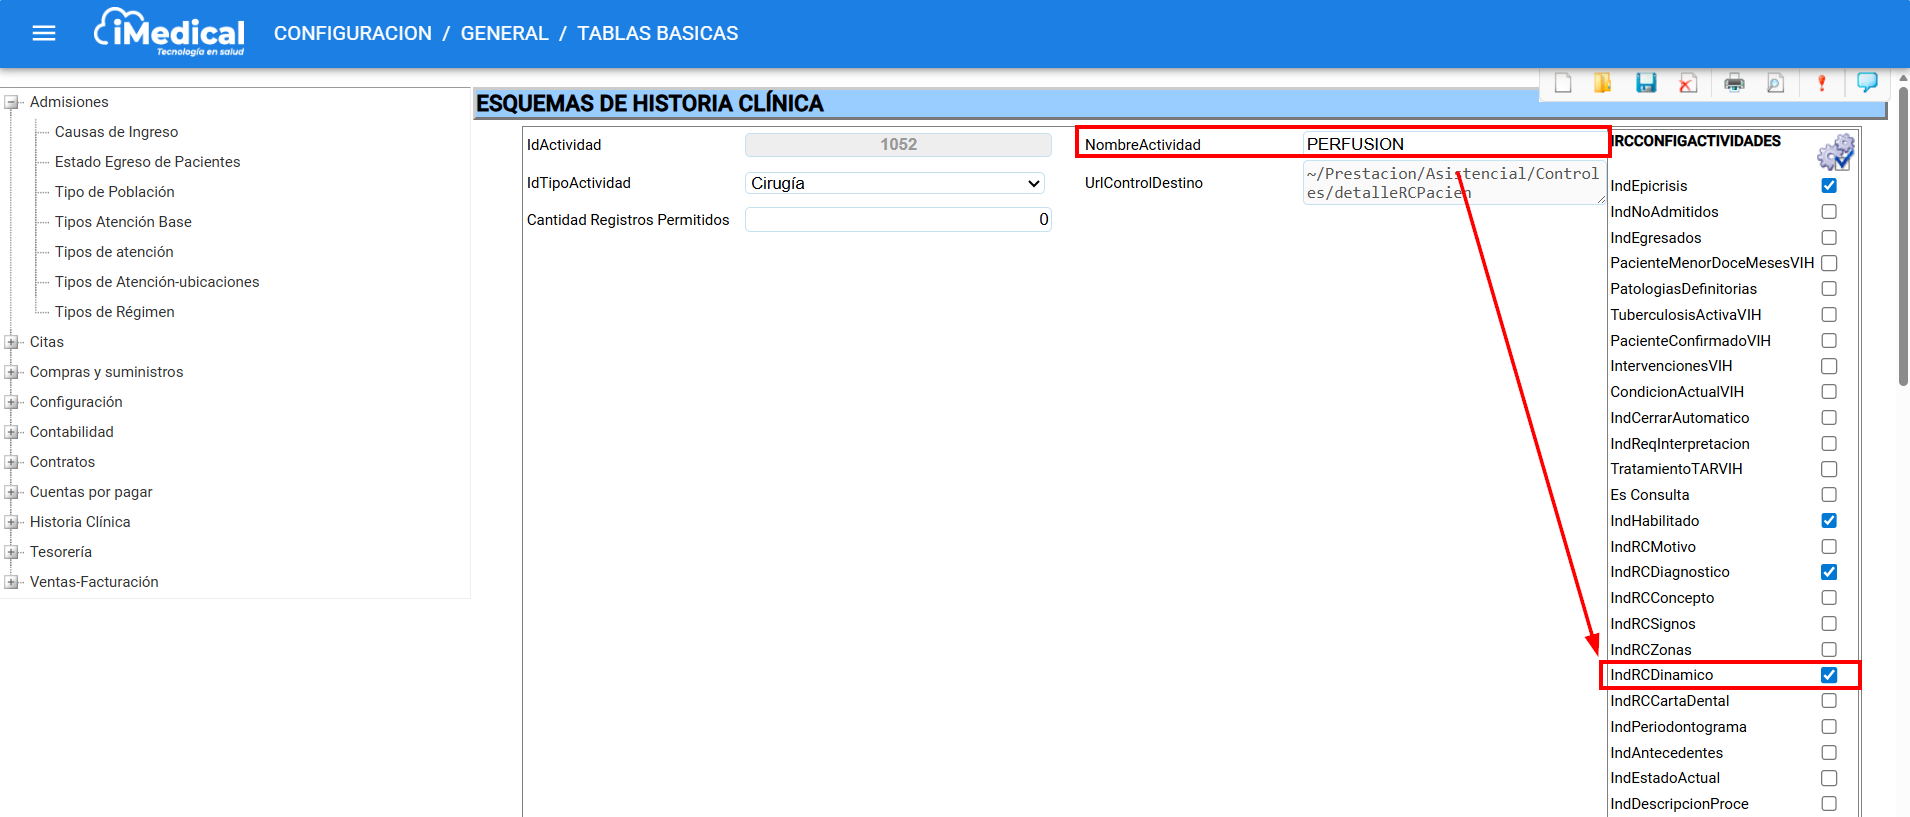The width and height of the screenshot is (1910, 817).
Task: Click the magnifier search document icon
Action: tap(1775, 83)
